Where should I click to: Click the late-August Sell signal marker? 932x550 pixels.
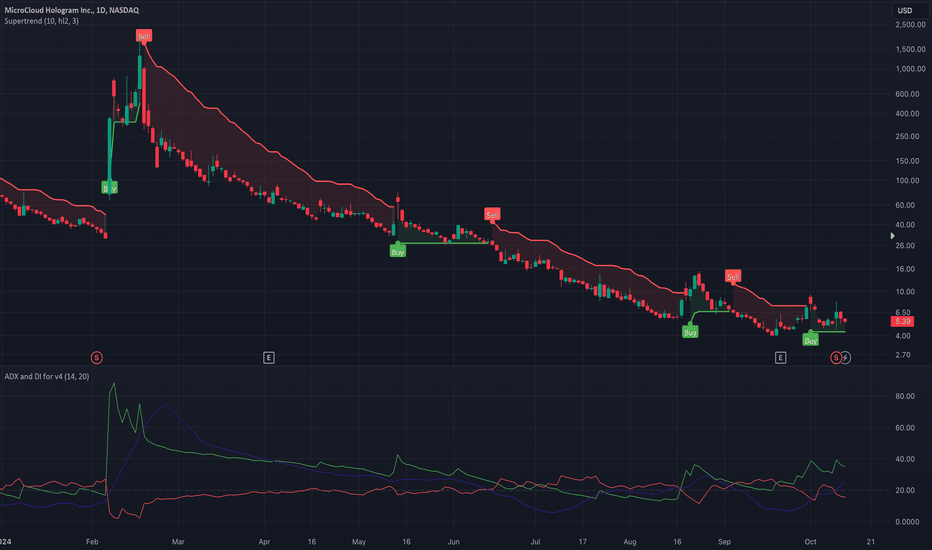733,276
